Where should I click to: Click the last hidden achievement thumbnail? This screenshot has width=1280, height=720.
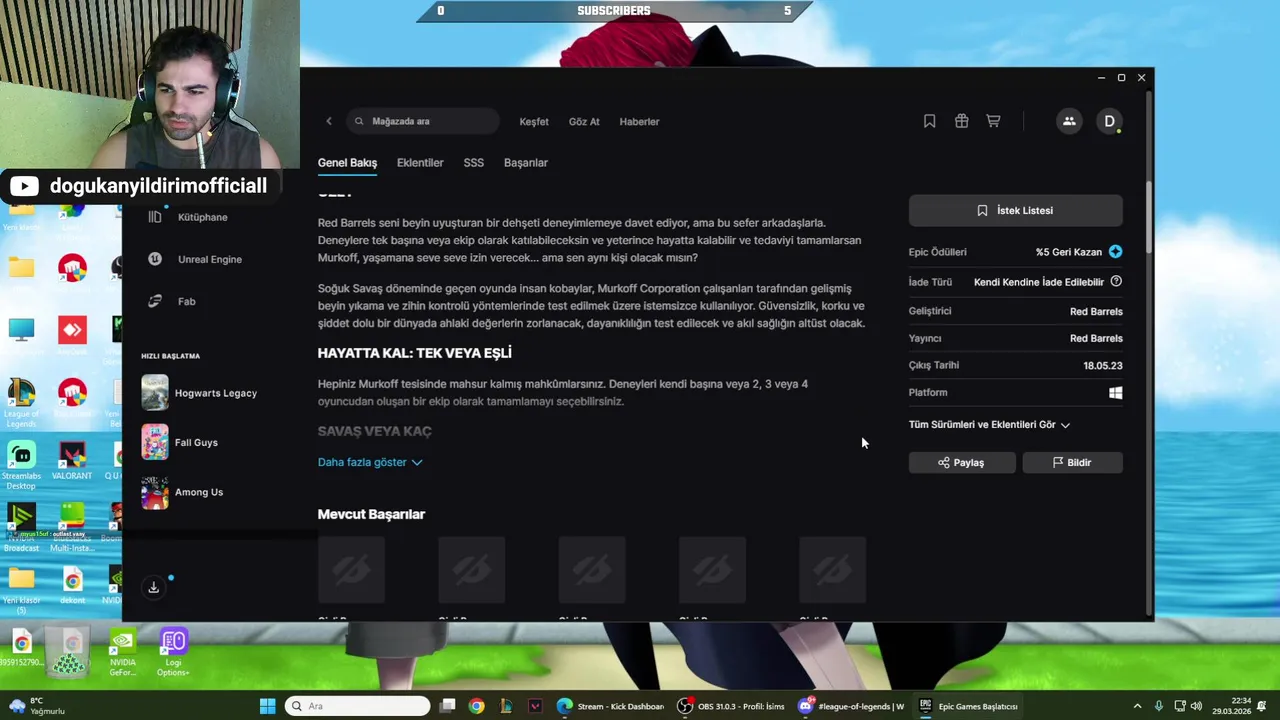[x=832, y=570]
